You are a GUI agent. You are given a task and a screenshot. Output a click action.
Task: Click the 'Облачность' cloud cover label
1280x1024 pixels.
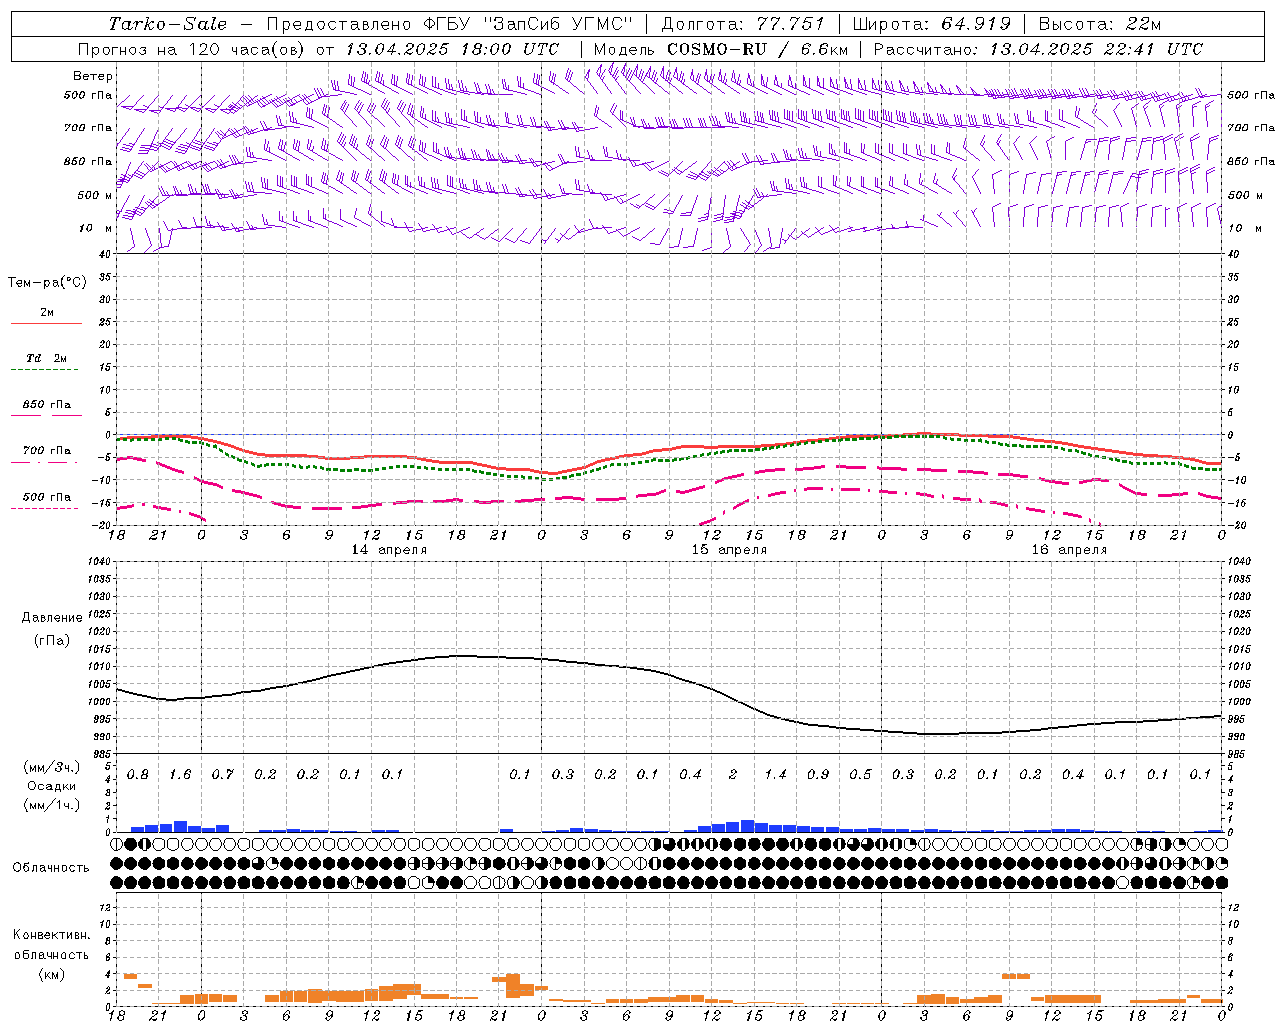pyautogui.click(x=51, y=868)
